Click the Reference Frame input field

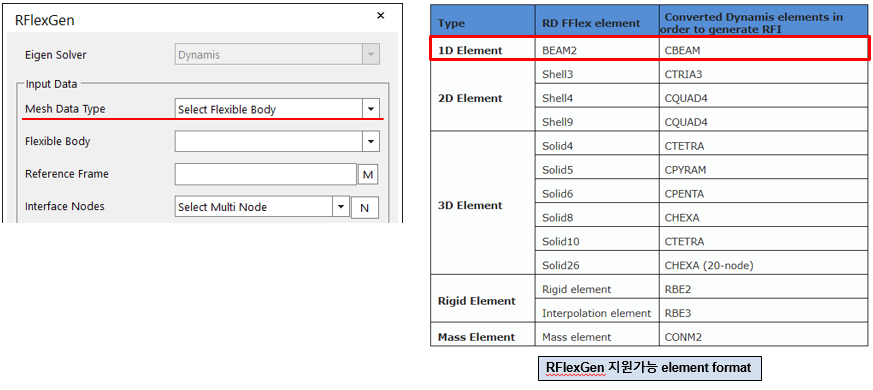coord(266,174)
